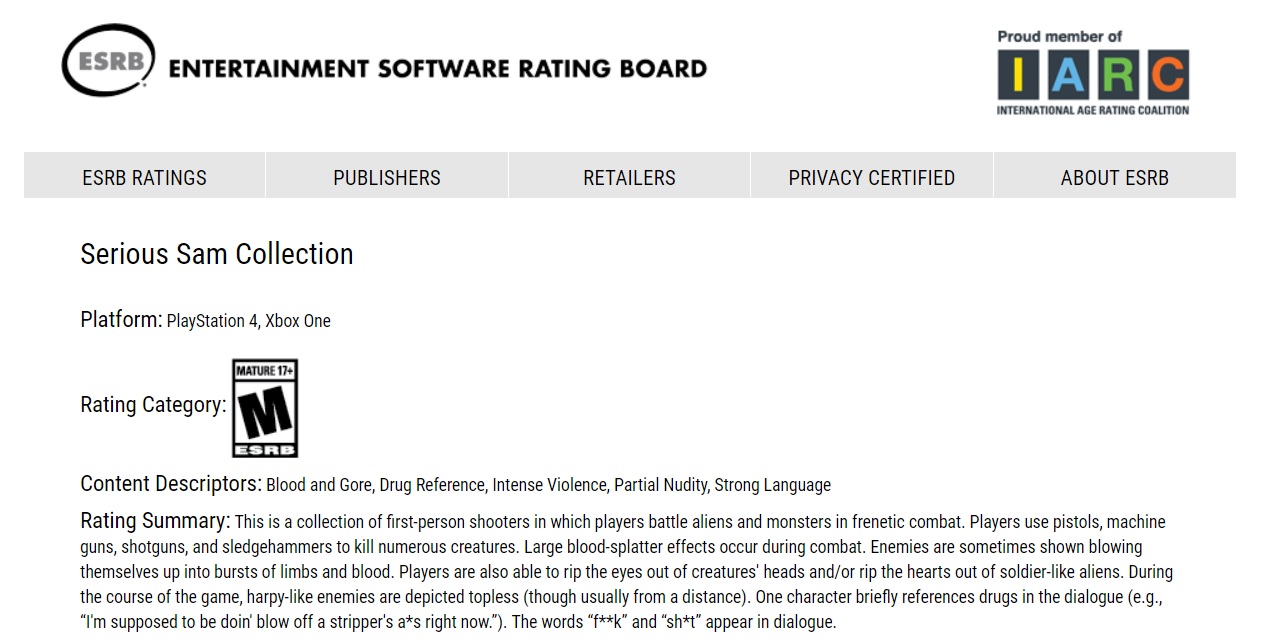Viewport: 1266px width, 640px height.
Task: Select About ESRB in the navigation bar
Action: coord(1114,177)
